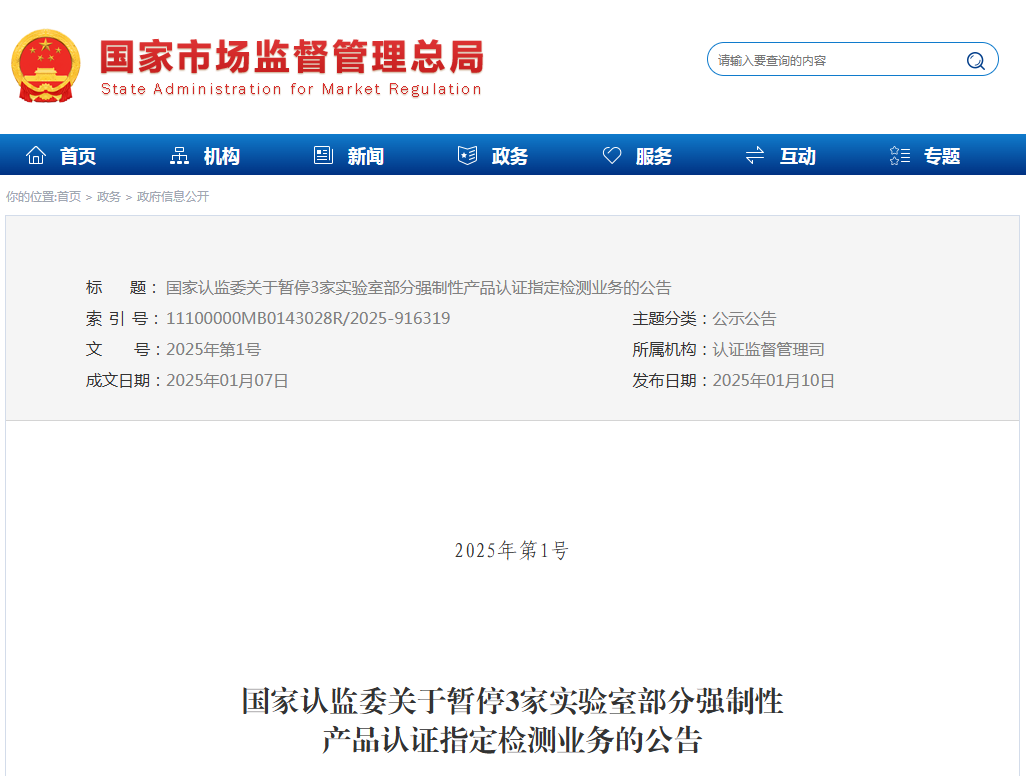Click the organization chart icon beside 机构
This screenshot has height=776, width=1026.
179,155
